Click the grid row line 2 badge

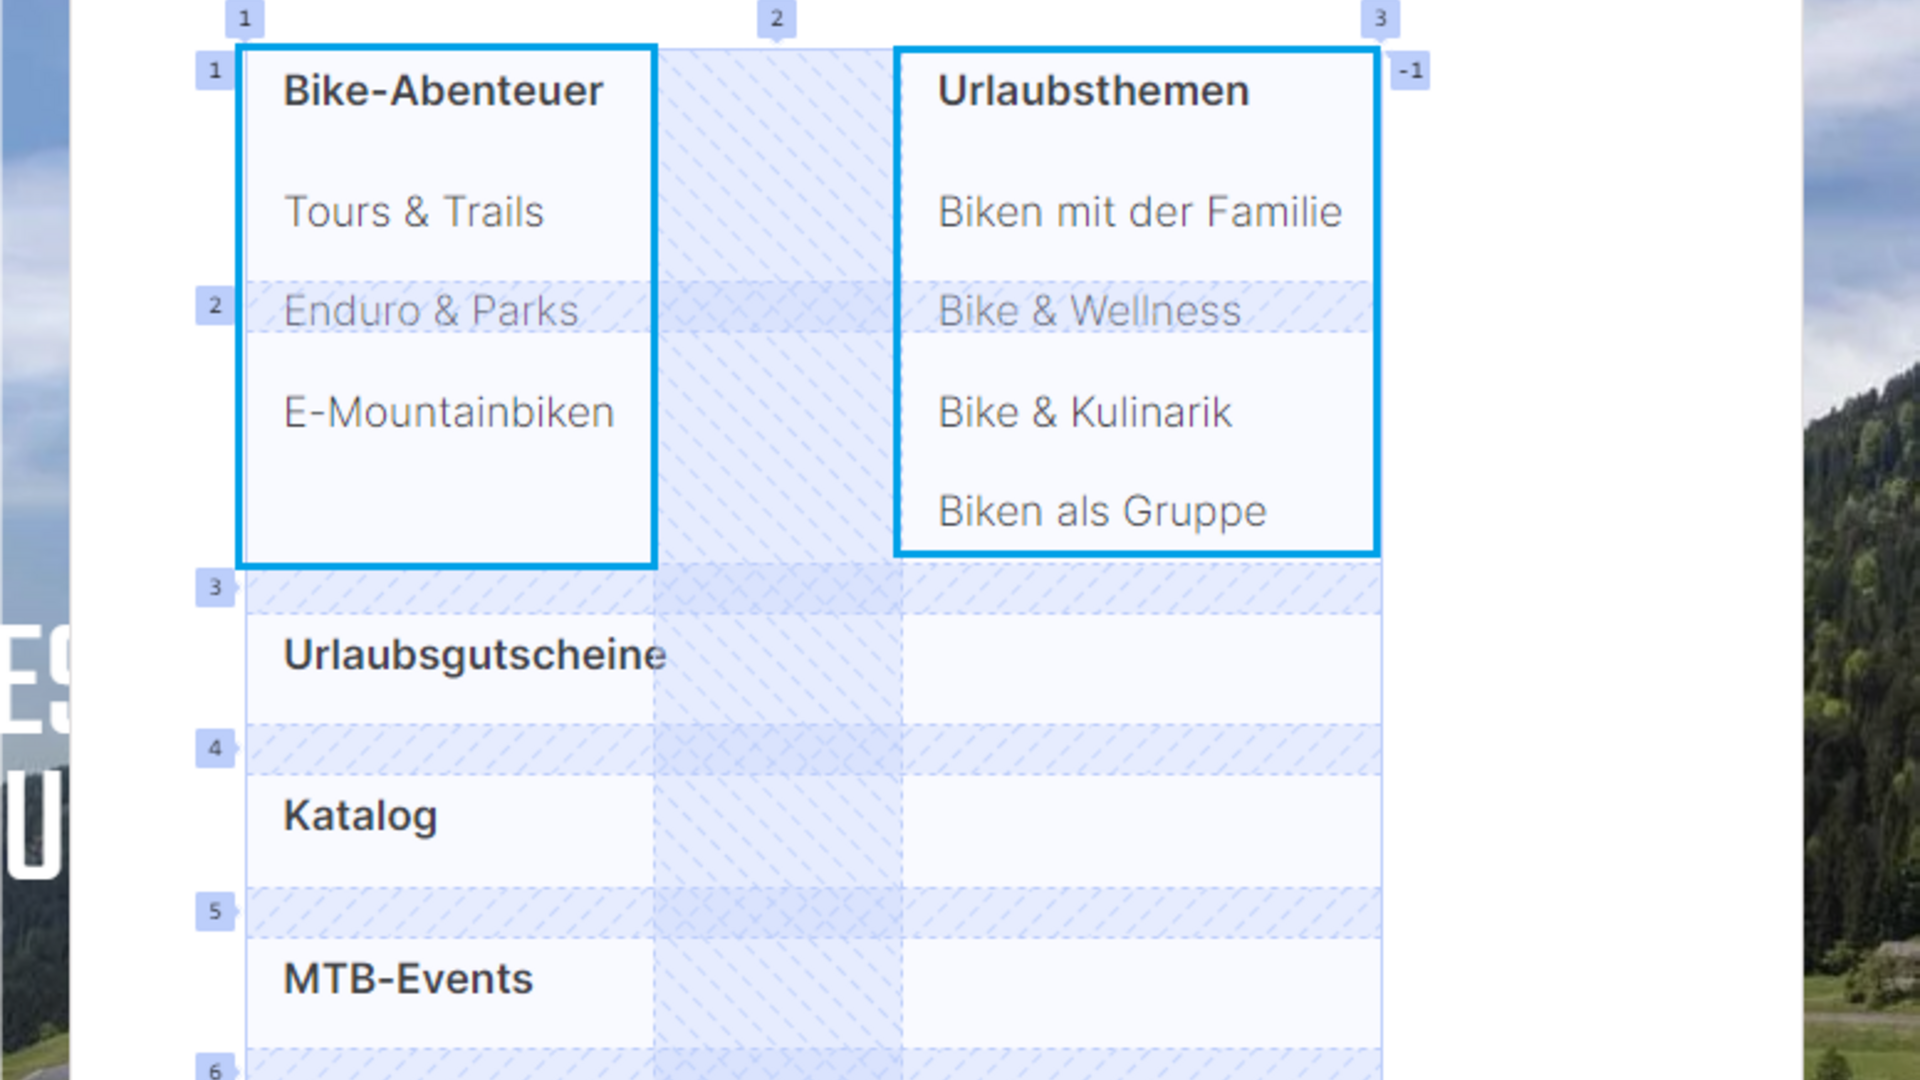215,306
